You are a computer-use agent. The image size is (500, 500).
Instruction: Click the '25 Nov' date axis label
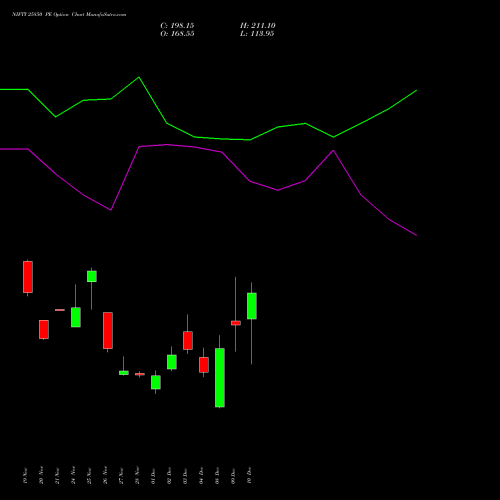coord(90,476)
